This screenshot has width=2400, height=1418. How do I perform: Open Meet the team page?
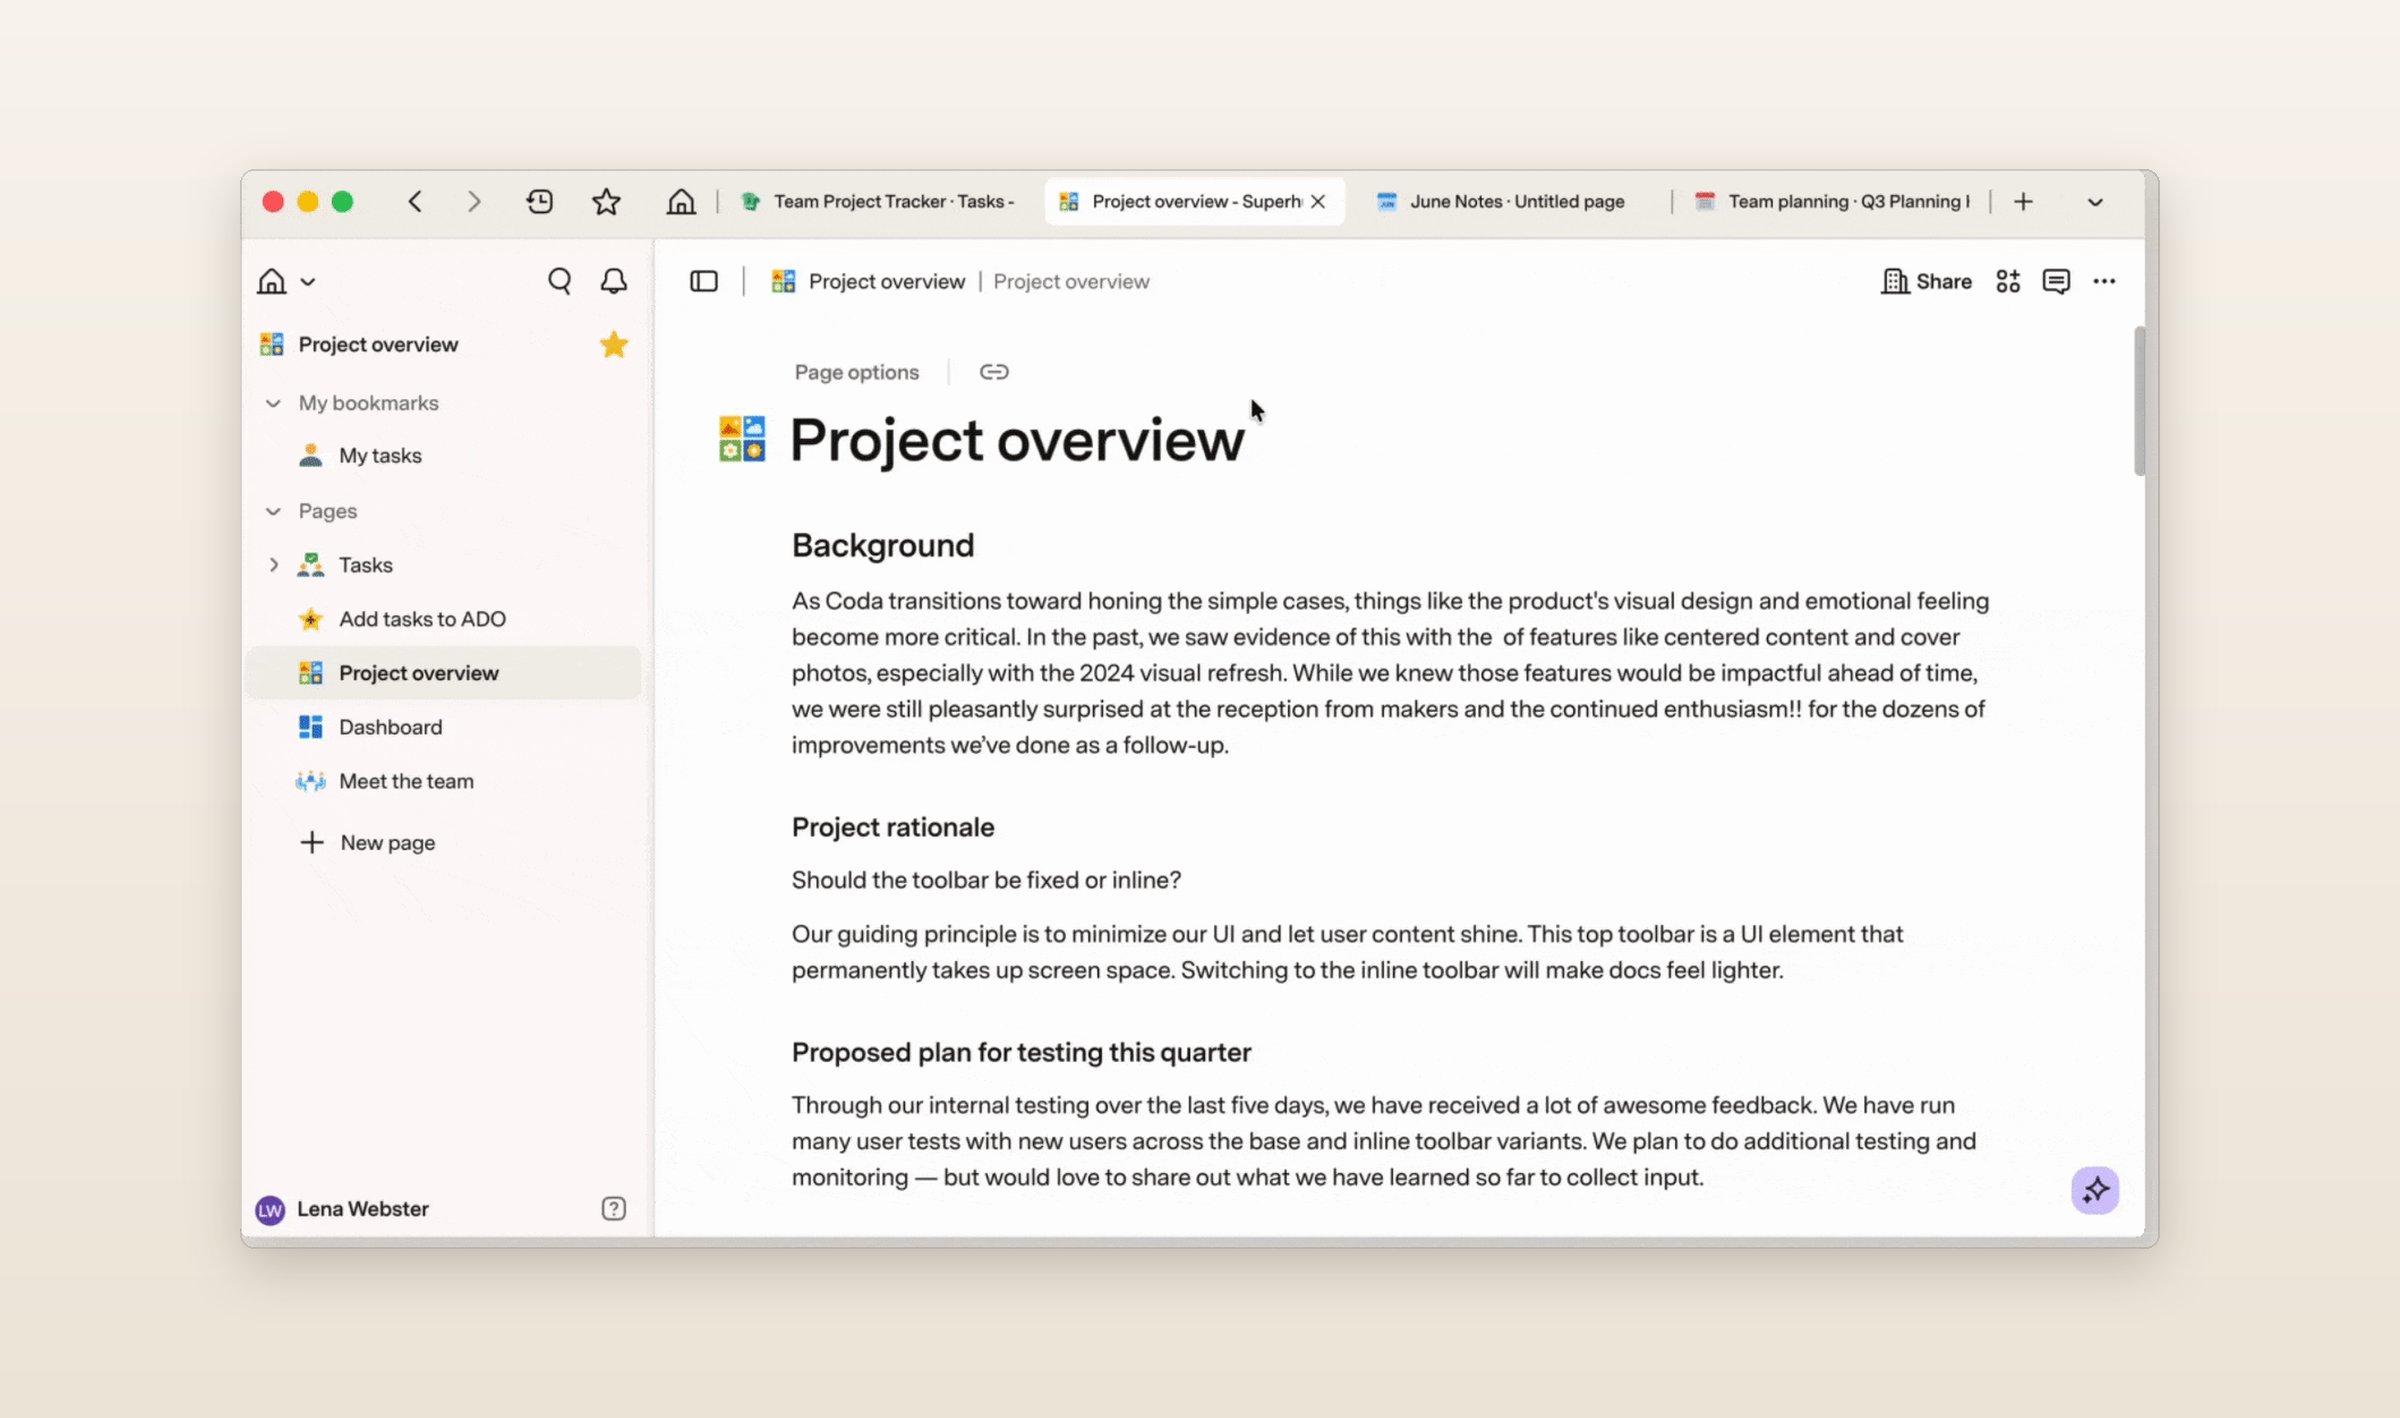(443, 781)
